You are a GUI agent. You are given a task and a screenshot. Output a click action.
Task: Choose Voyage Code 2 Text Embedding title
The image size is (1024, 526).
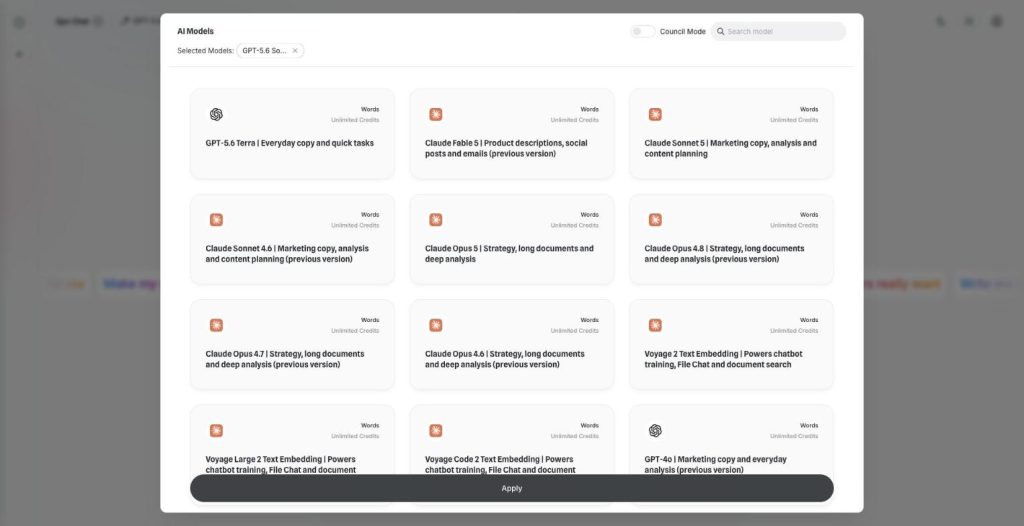click(500, 464)
